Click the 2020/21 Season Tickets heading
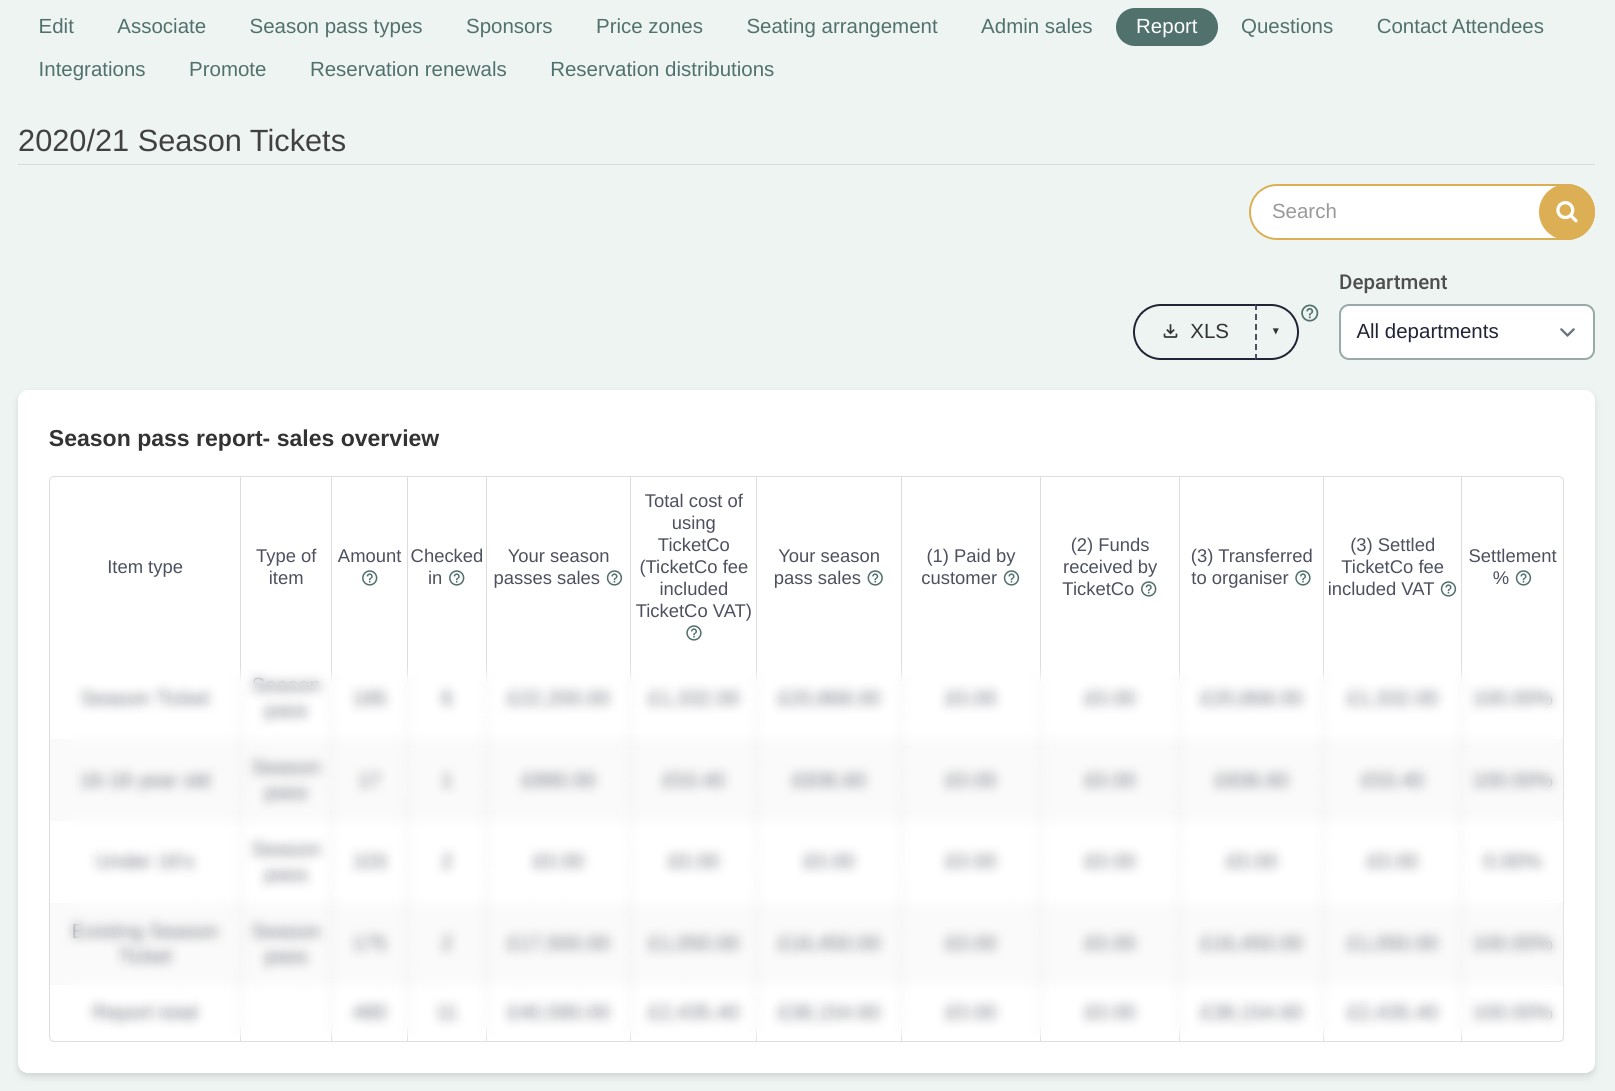Image resolution: width=1615 pixels, height=1091 pixels. click(182, 141)
